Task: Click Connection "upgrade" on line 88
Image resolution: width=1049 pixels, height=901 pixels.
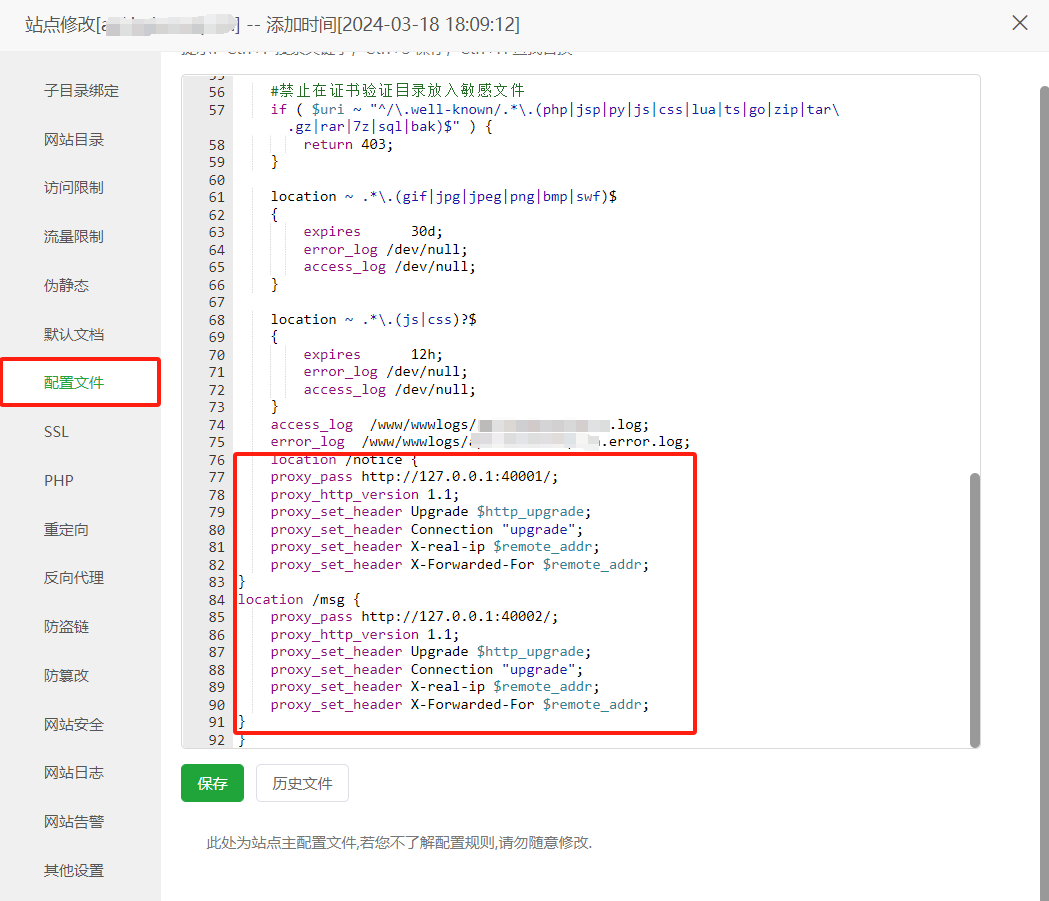Action: (427, 670)
